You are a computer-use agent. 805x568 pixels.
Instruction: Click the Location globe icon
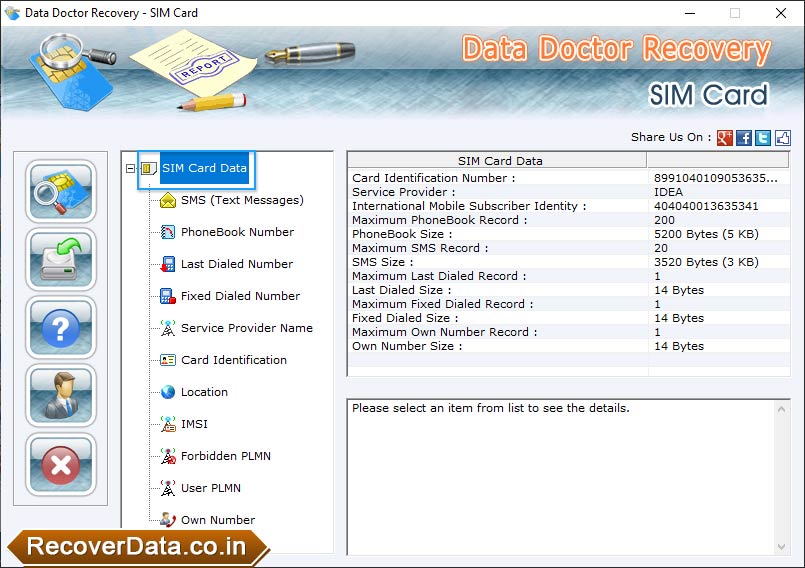tap(168, 392)
